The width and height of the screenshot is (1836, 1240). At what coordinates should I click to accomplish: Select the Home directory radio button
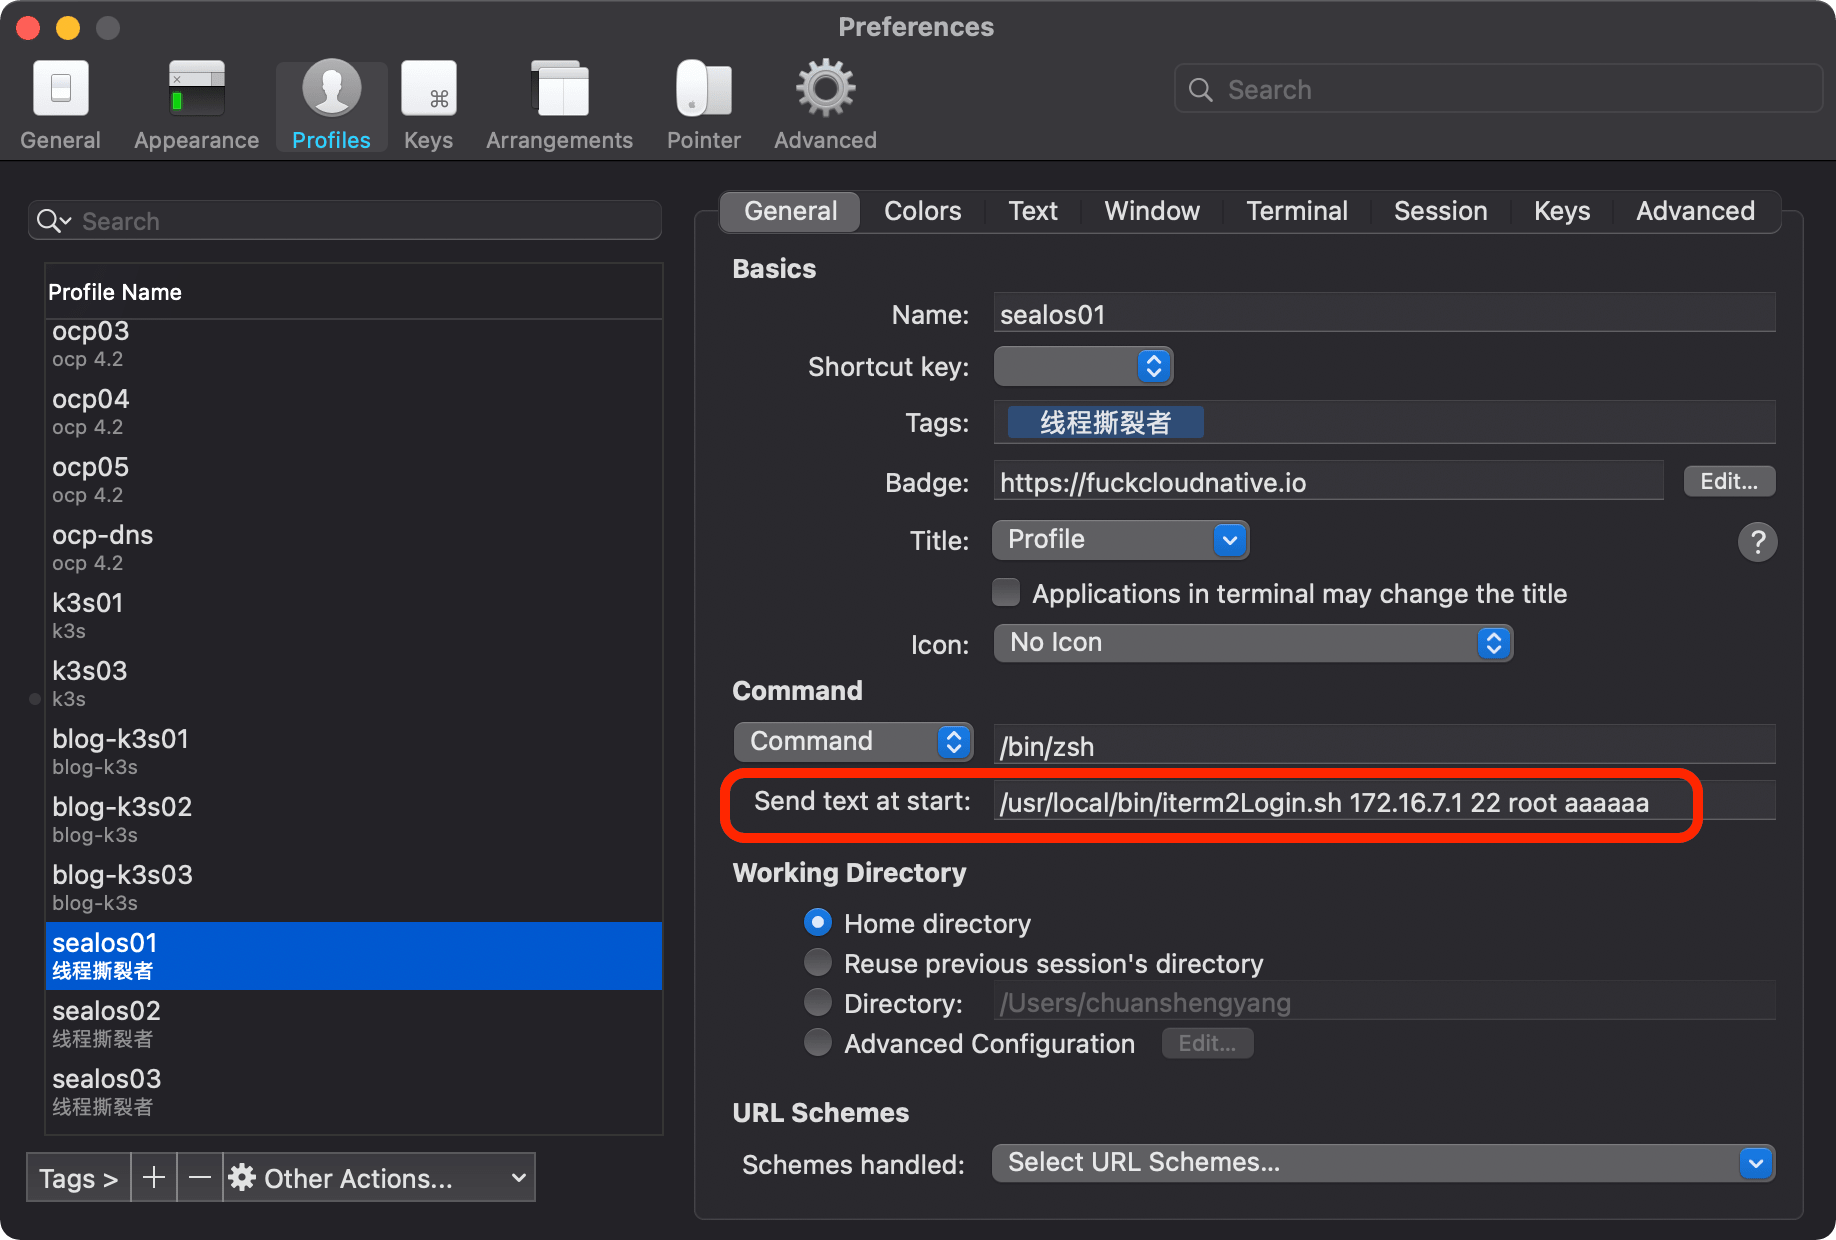click(818, 922)
